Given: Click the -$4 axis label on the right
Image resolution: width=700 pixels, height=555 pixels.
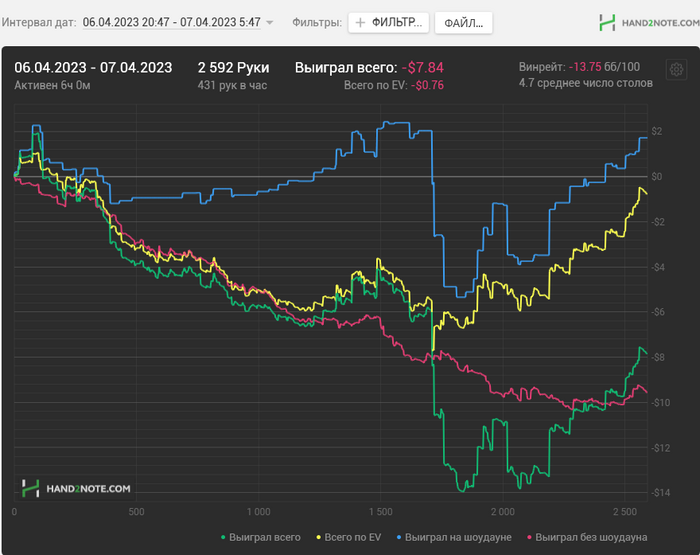Looking at the screenshot, I should click(658, 267).
